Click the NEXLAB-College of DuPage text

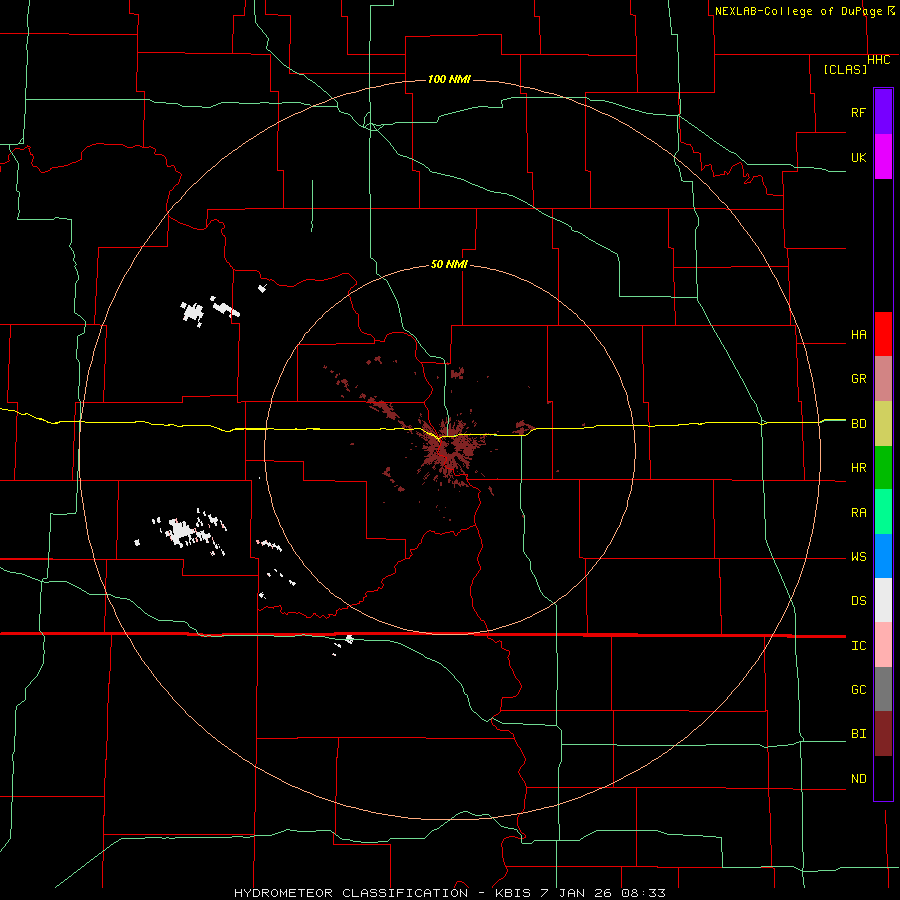point(798,11)
